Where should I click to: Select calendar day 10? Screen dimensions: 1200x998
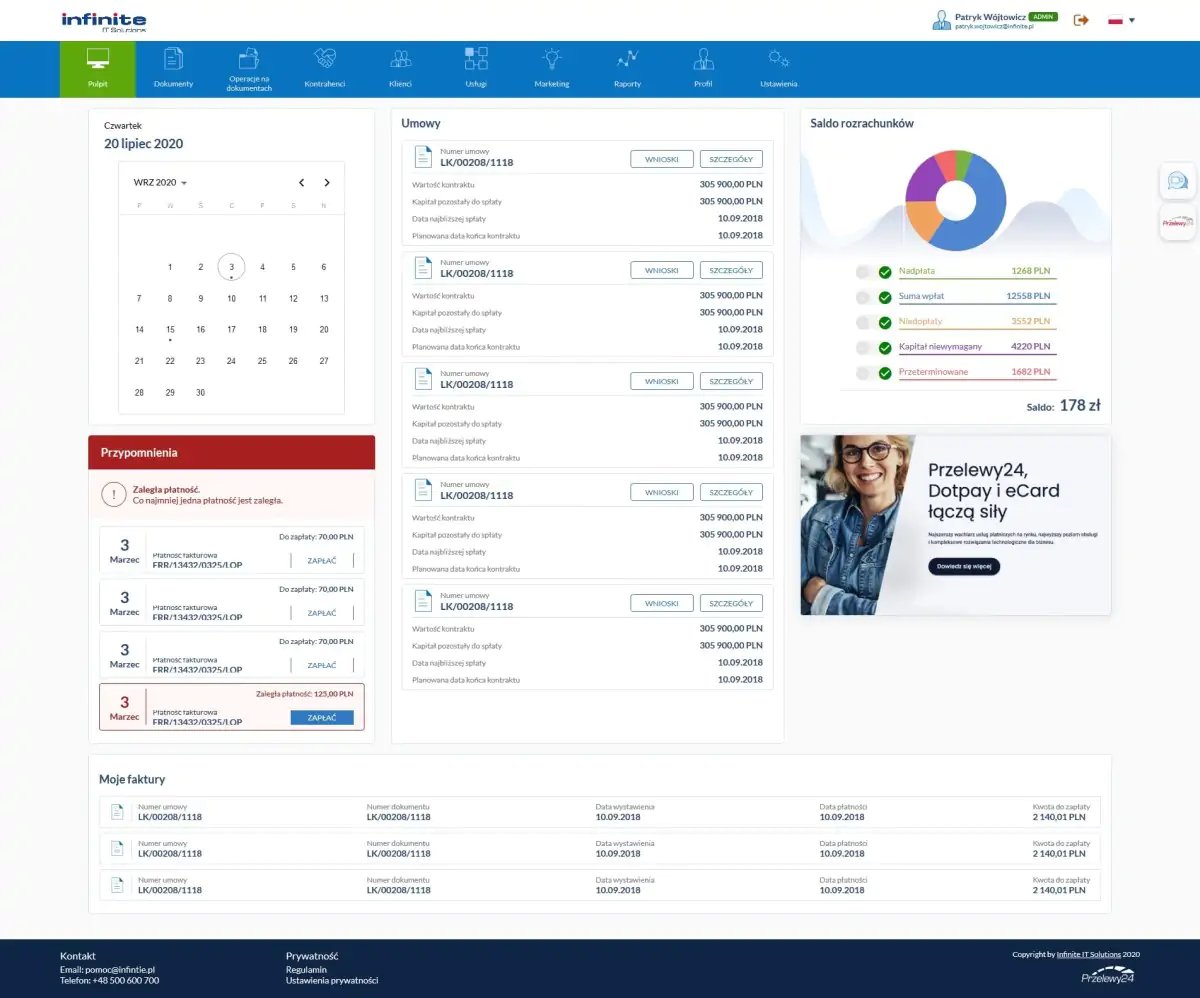pyautogui.click(x=231, y=298)
